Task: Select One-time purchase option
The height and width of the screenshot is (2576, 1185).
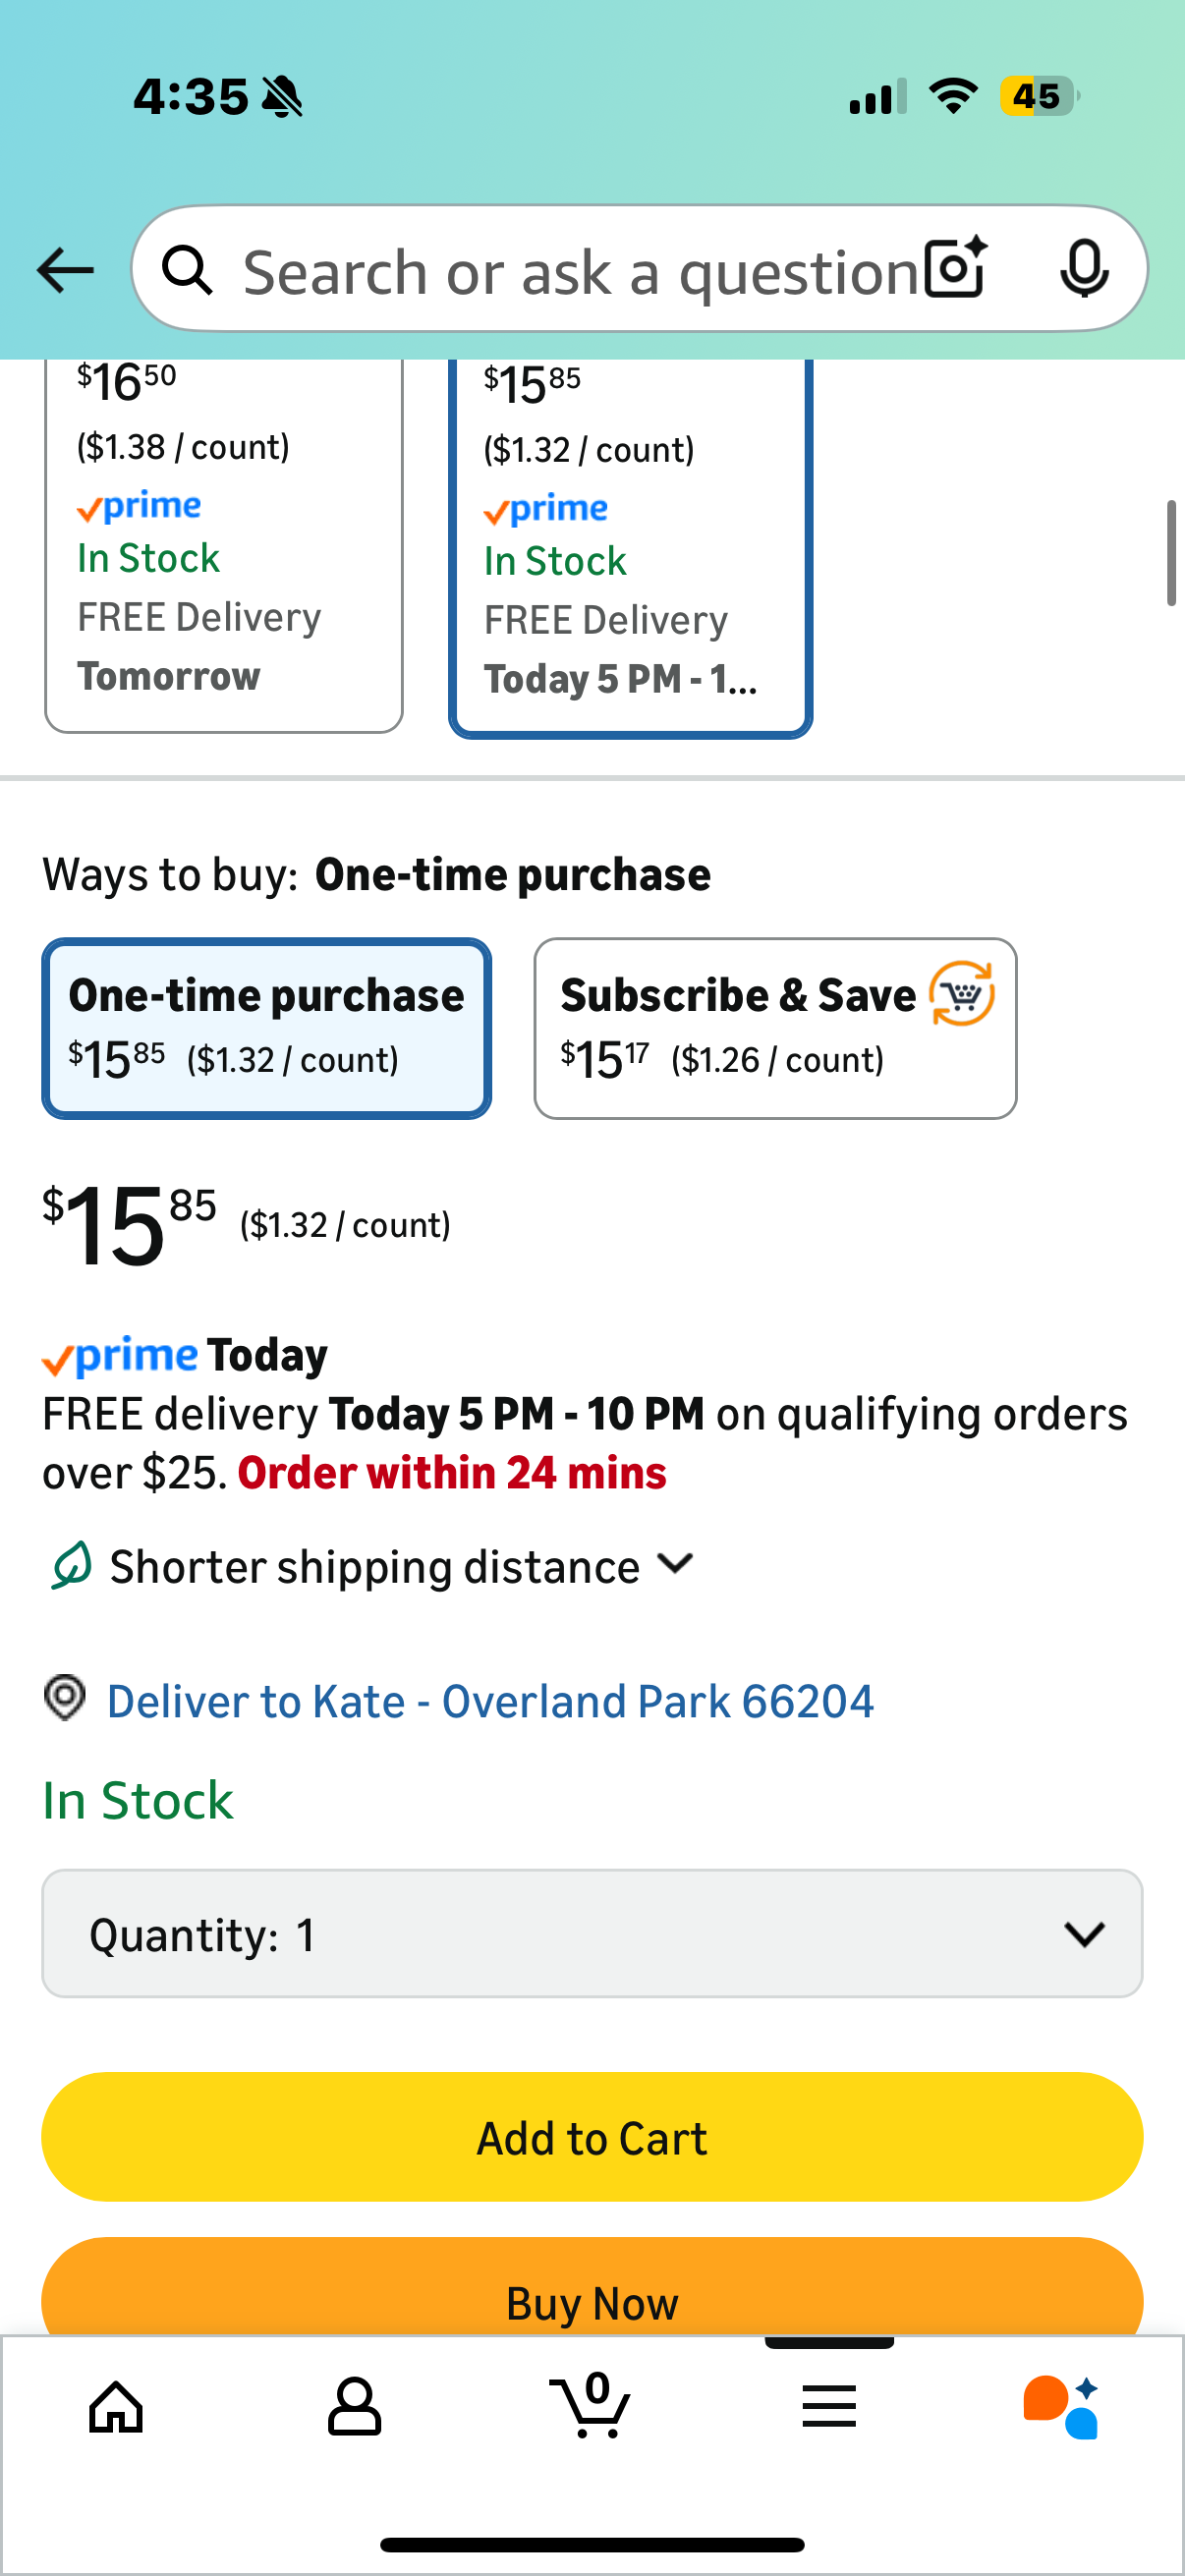Action: pyautogui.click(x=266, y=1028)
